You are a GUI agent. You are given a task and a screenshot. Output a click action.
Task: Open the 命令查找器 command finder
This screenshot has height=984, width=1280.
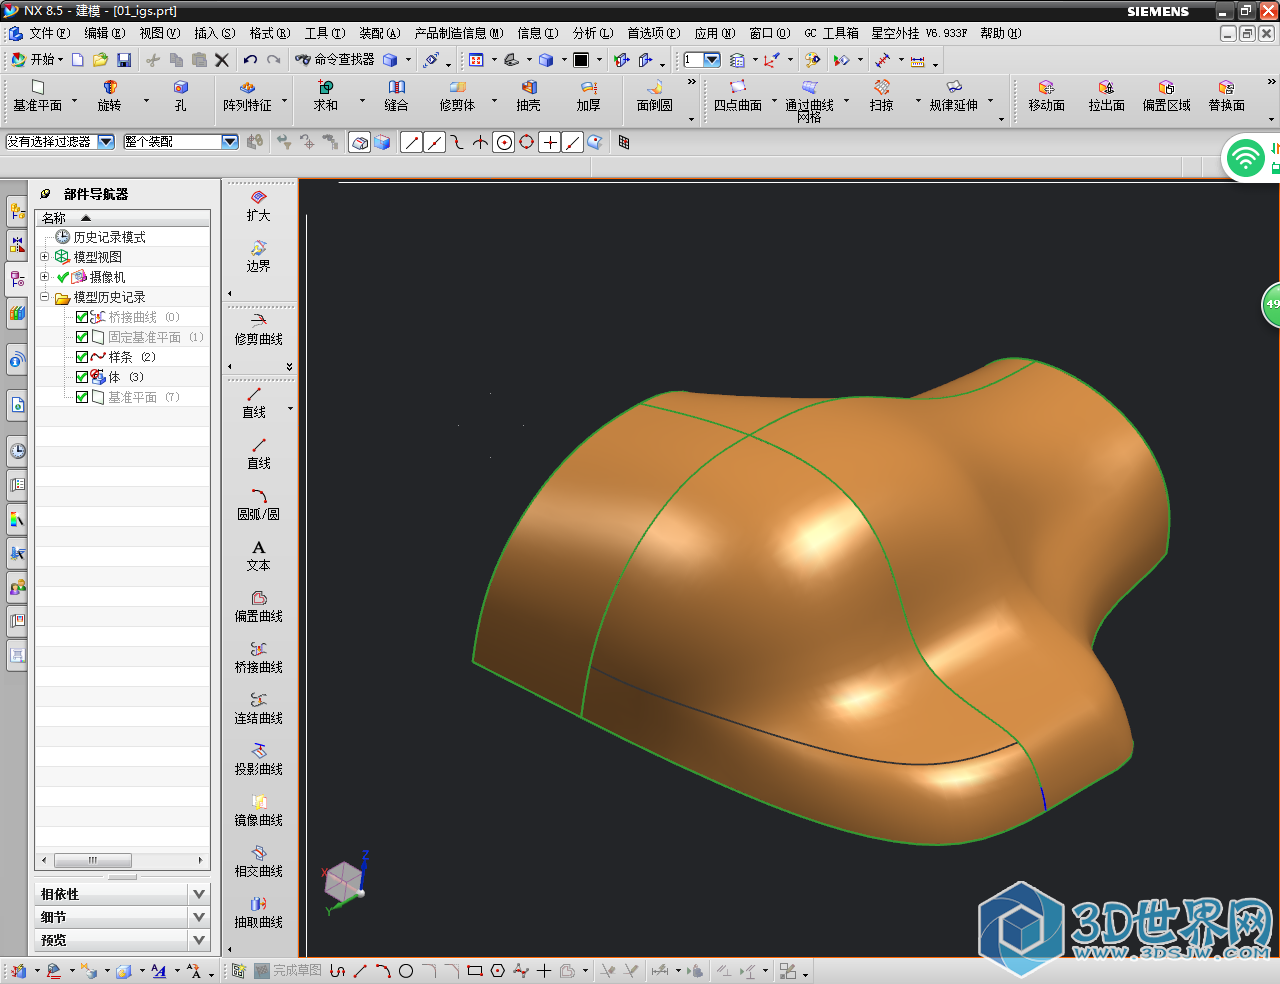[x=335, y=60]
